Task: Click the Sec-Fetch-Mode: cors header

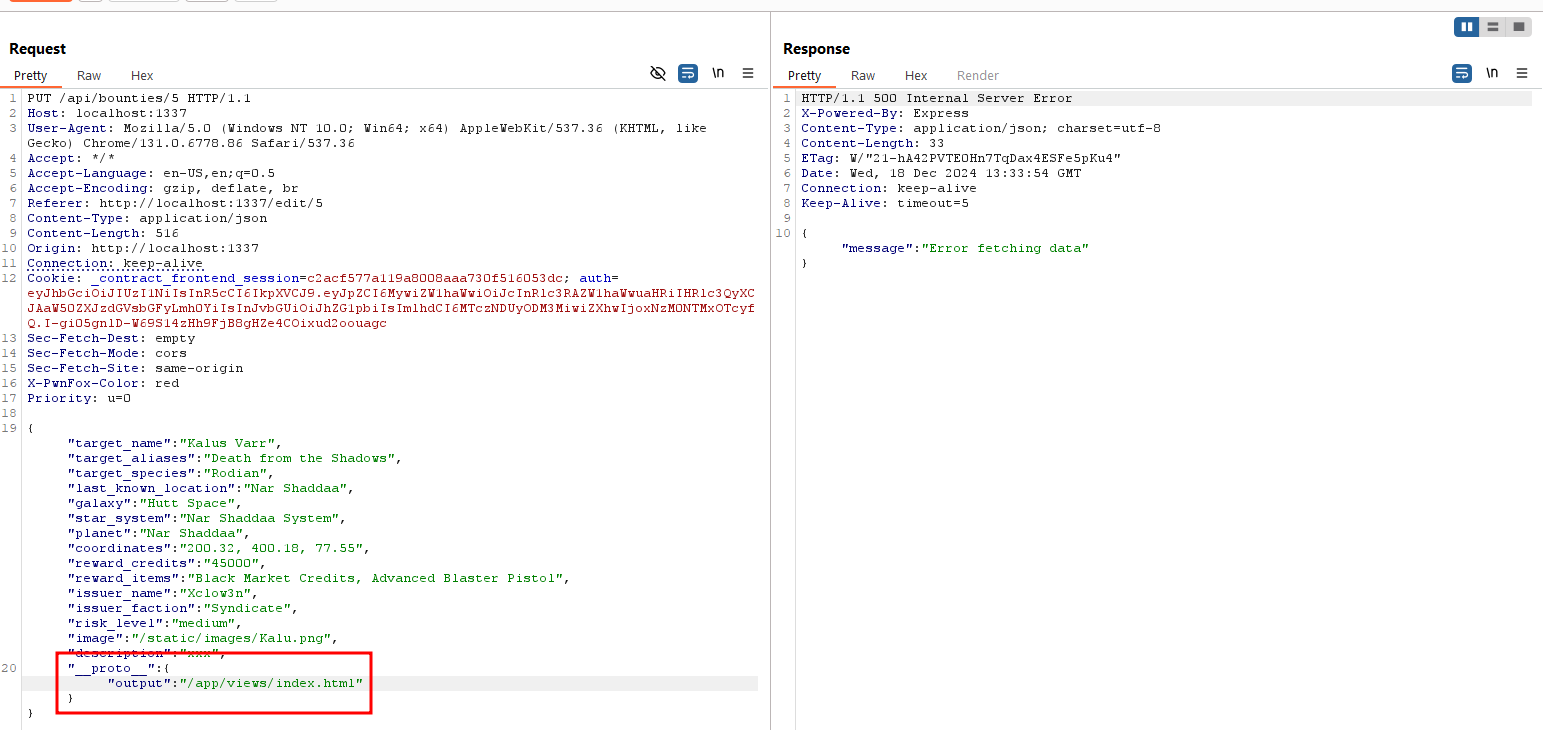Action: pyautogui.click(x=107, y=353)
